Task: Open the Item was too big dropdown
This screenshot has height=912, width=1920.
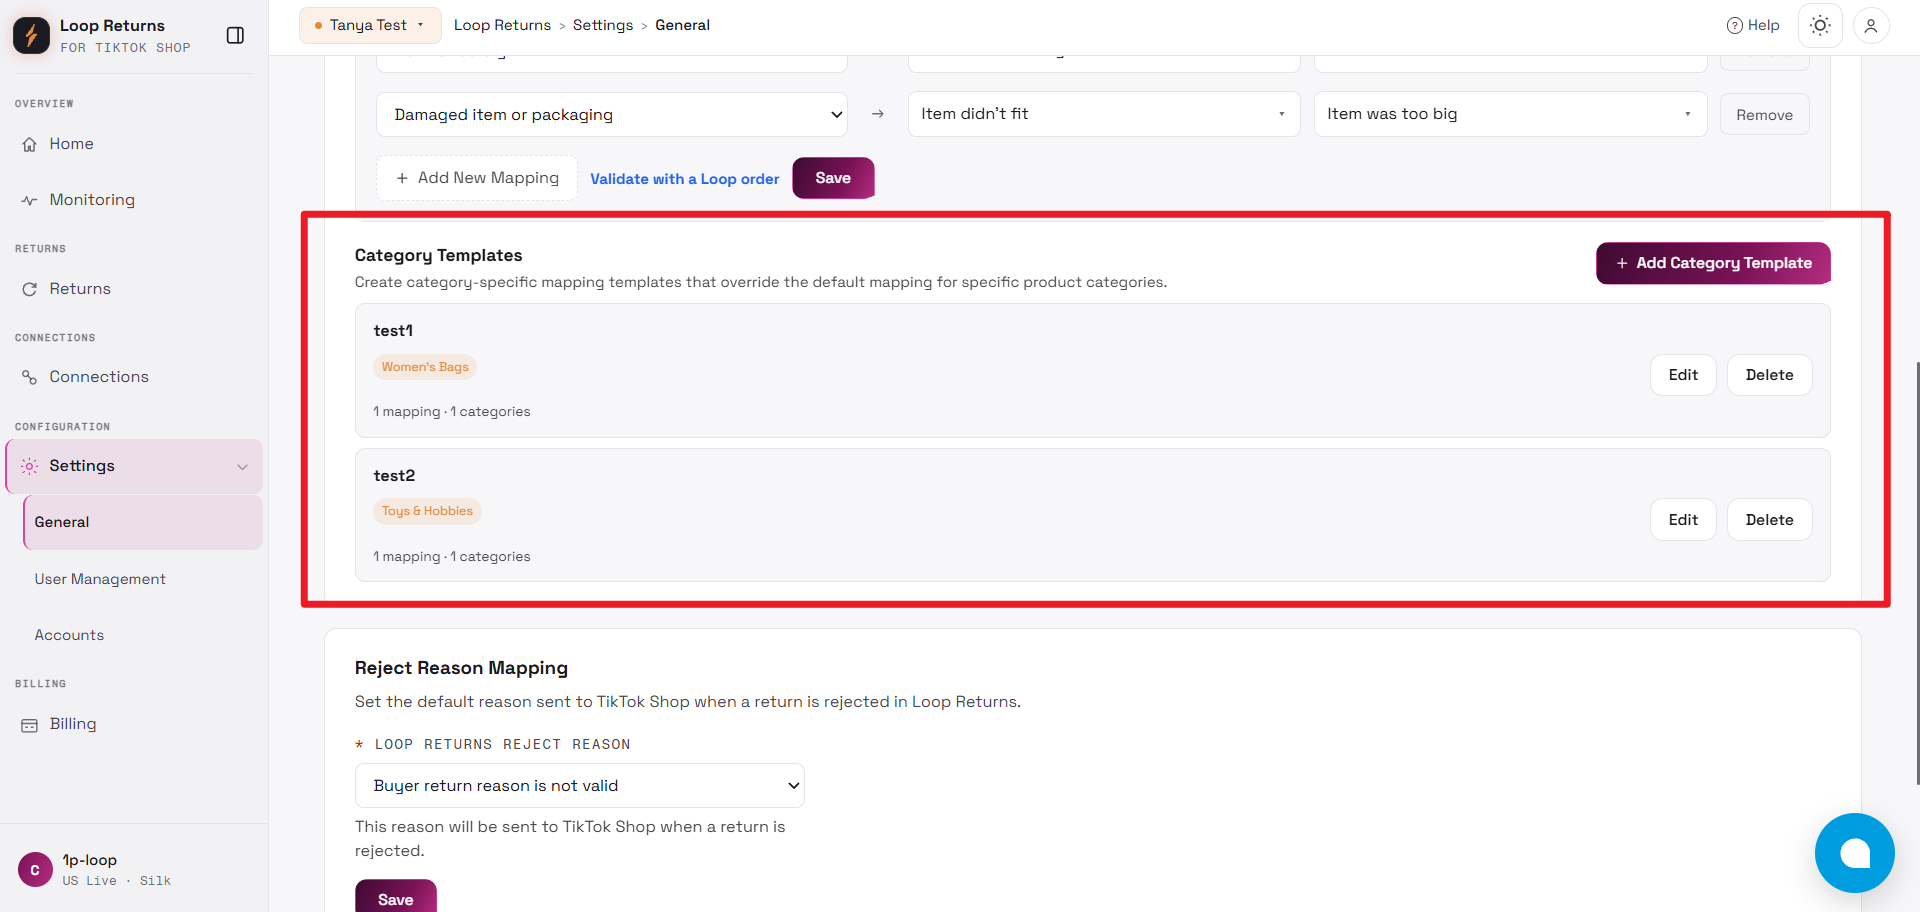Action: pos(1510,114)
